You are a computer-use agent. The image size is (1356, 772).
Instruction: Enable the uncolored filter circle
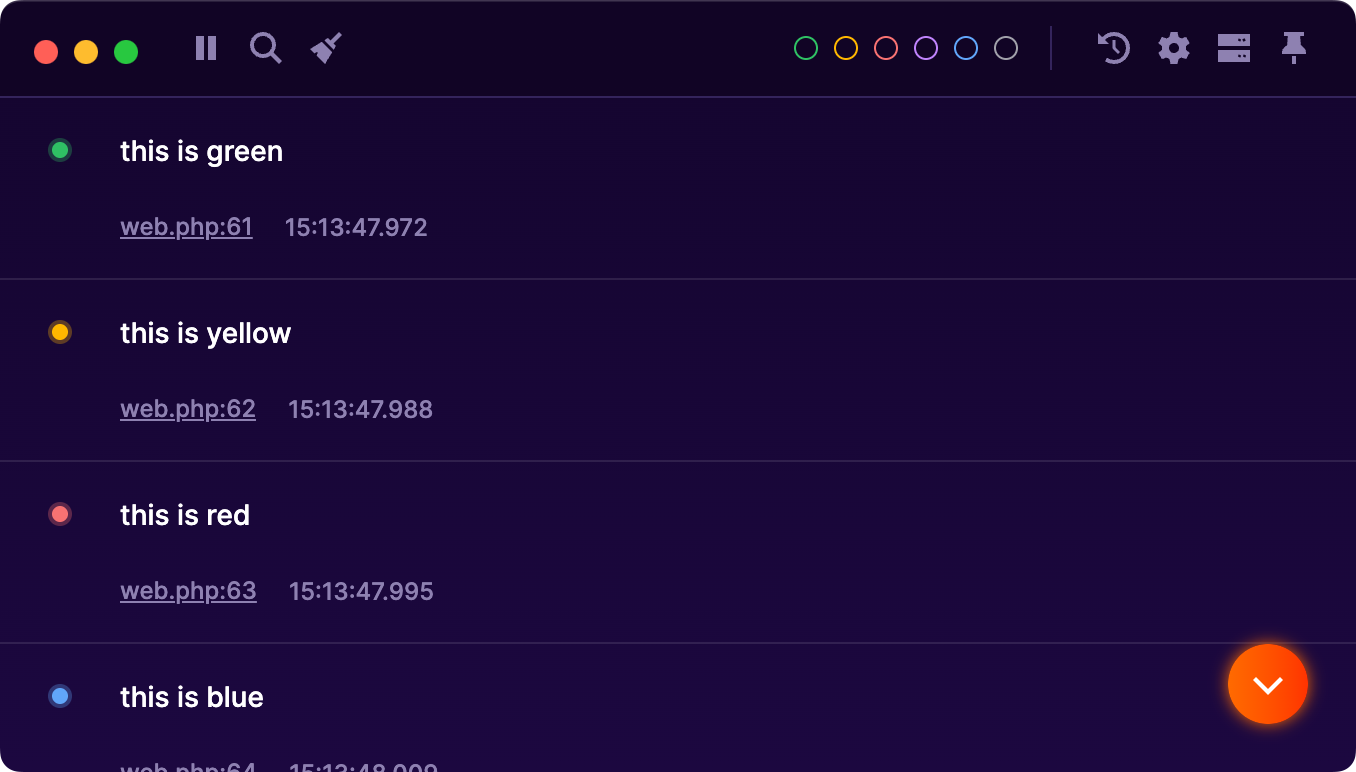pyautogui.click(x=1005, y=47)
